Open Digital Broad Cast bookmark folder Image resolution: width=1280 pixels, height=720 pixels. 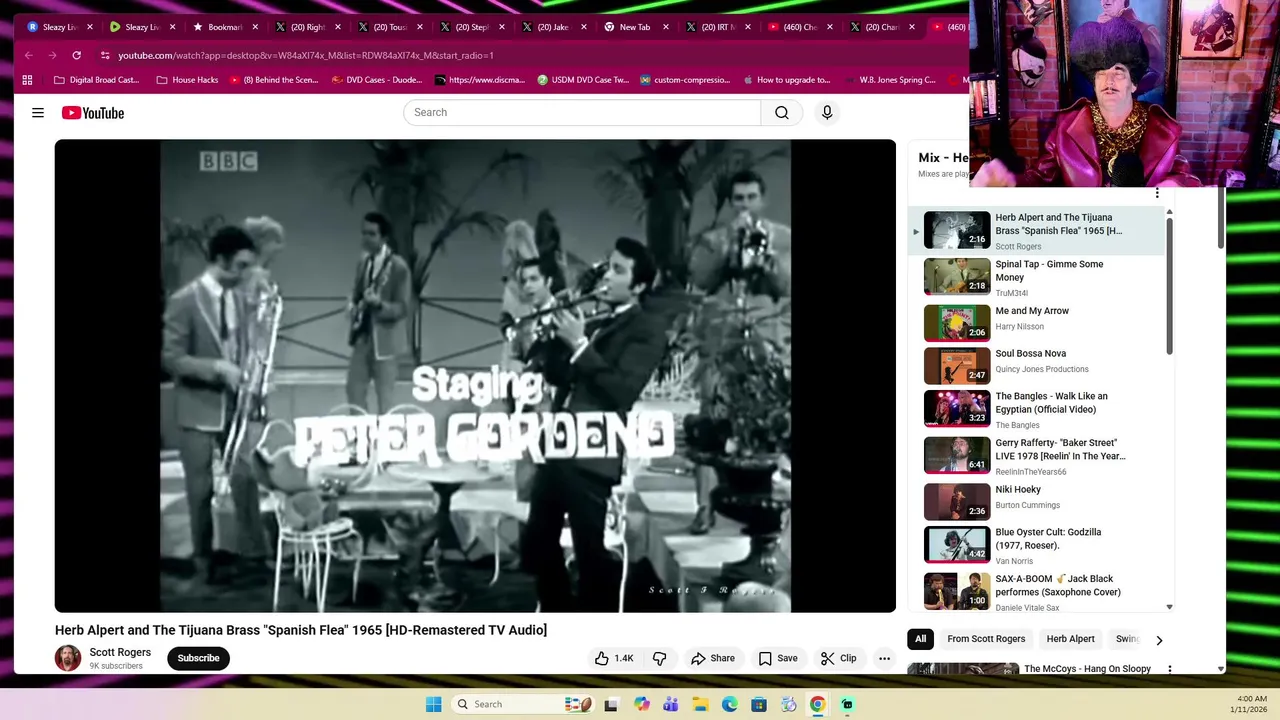click(x=97, y=80)
